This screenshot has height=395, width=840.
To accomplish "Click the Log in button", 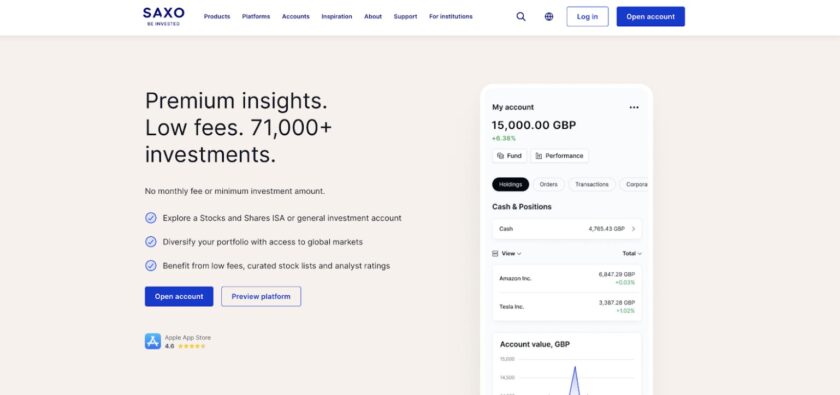I will click(587, 17).
